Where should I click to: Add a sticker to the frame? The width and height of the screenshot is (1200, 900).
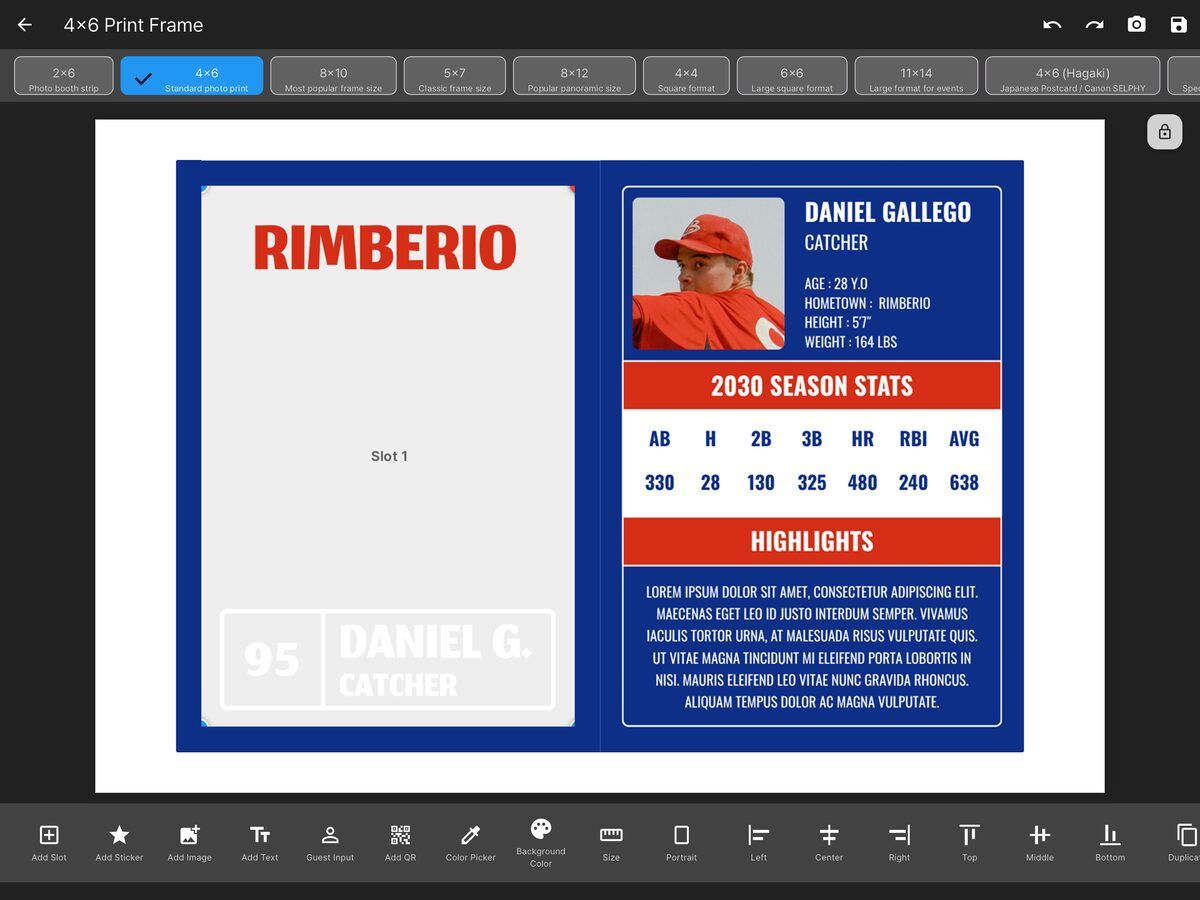119,842
